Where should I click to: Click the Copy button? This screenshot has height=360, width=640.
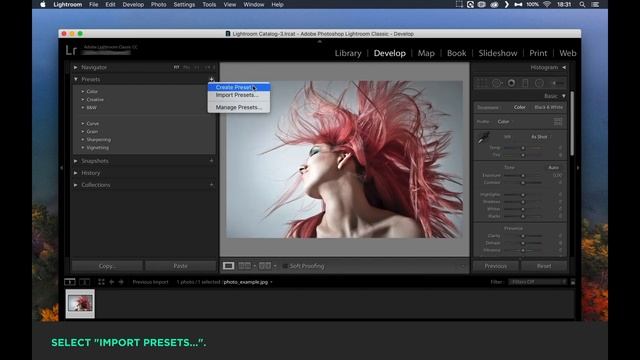tap(107, 266)
